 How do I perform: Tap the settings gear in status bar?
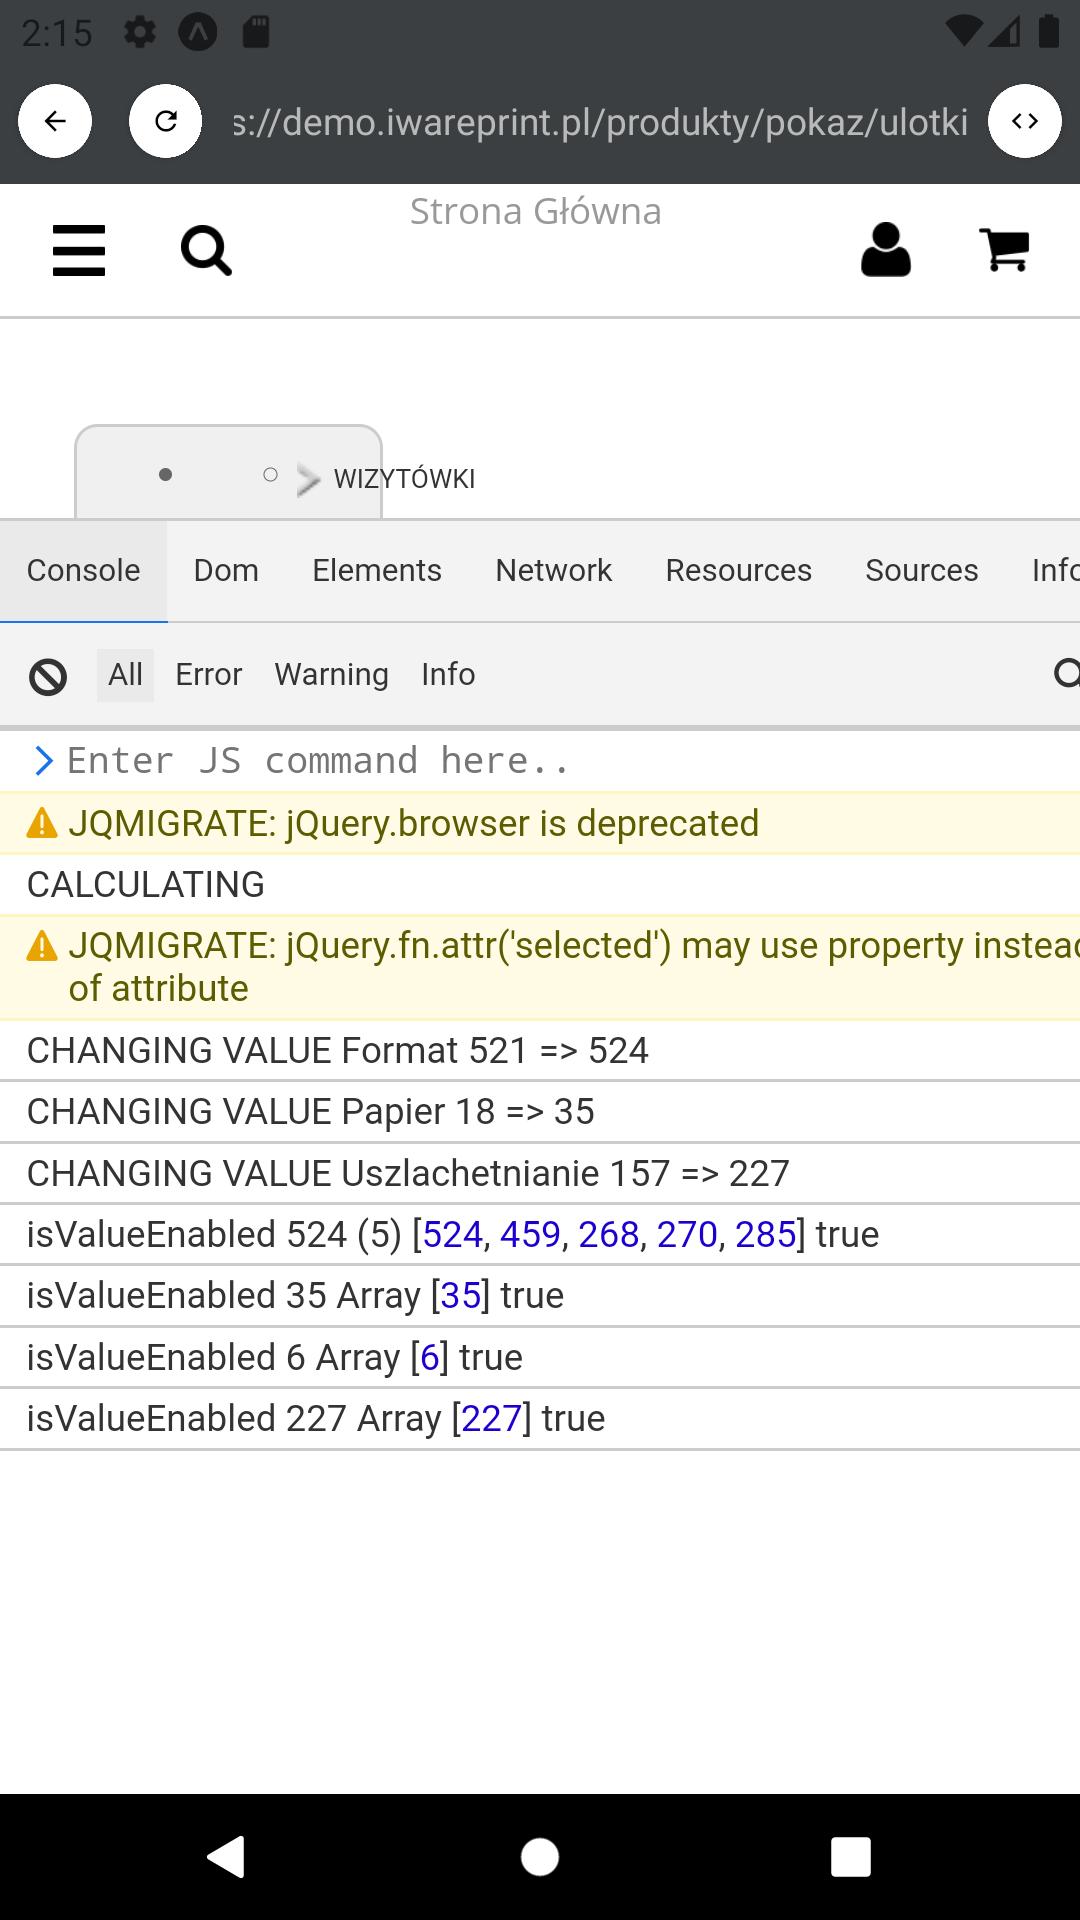point(140,33)
